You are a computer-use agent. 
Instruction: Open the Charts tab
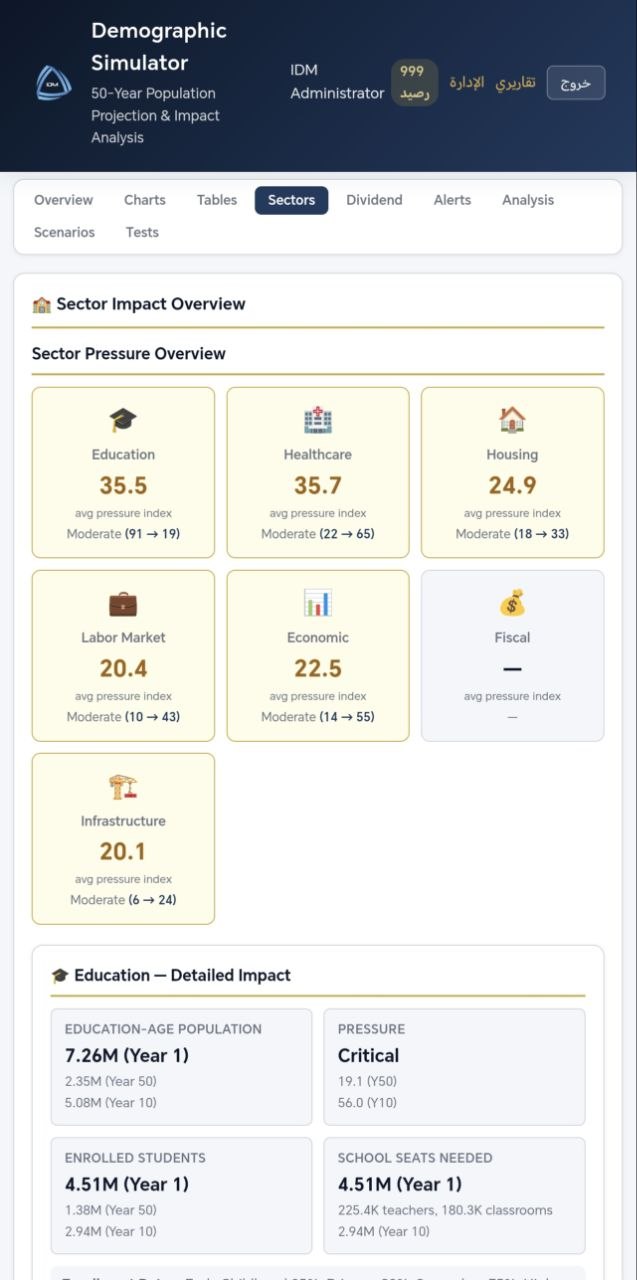coord(145,200)
